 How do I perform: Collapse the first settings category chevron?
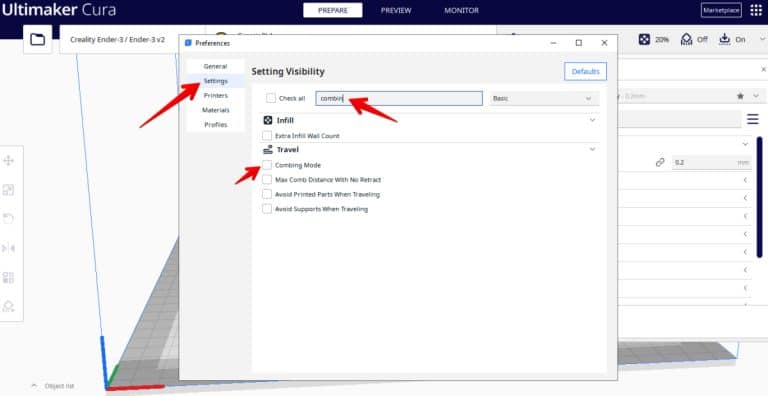click(x=745, y=144)
